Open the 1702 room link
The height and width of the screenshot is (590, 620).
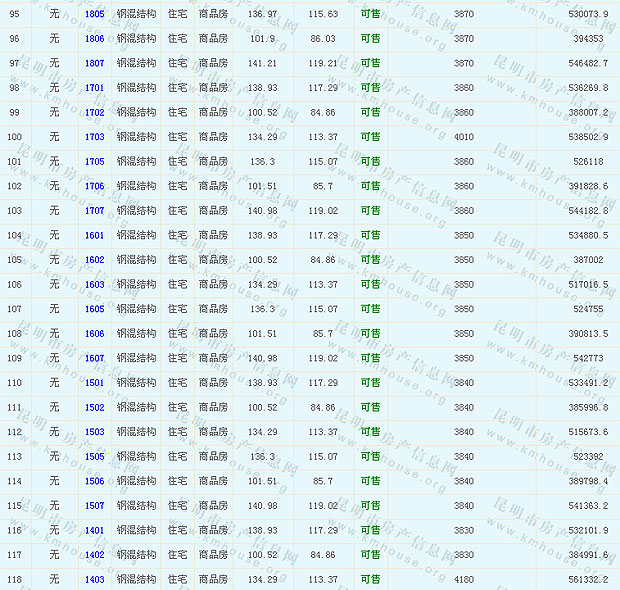(94, 112)
